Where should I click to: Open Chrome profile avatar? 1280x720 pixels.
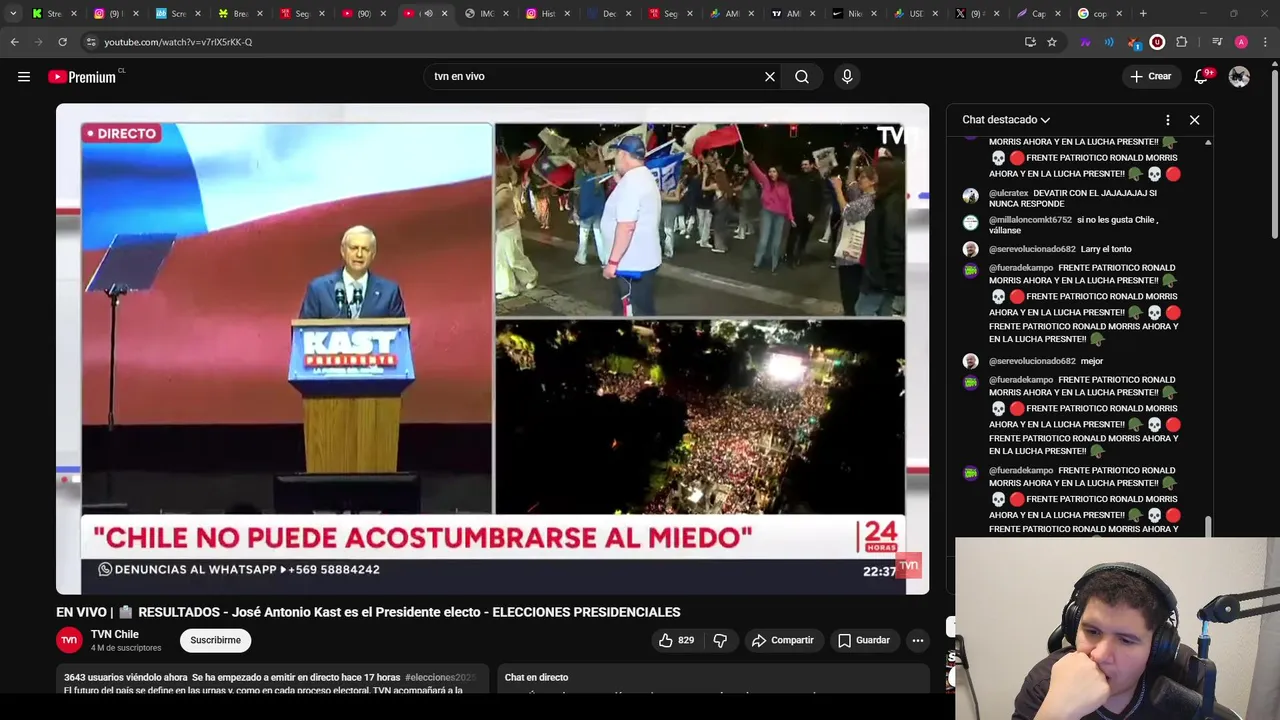pyautogui.click(x=1241, y=42)
